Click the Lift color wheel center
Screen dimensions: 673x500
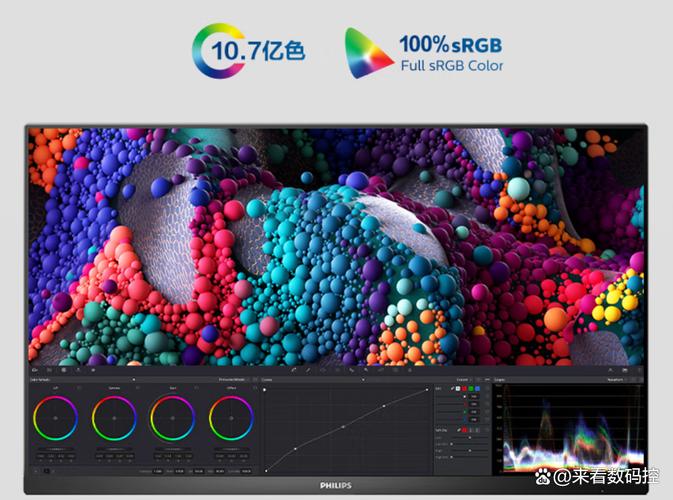56,417
